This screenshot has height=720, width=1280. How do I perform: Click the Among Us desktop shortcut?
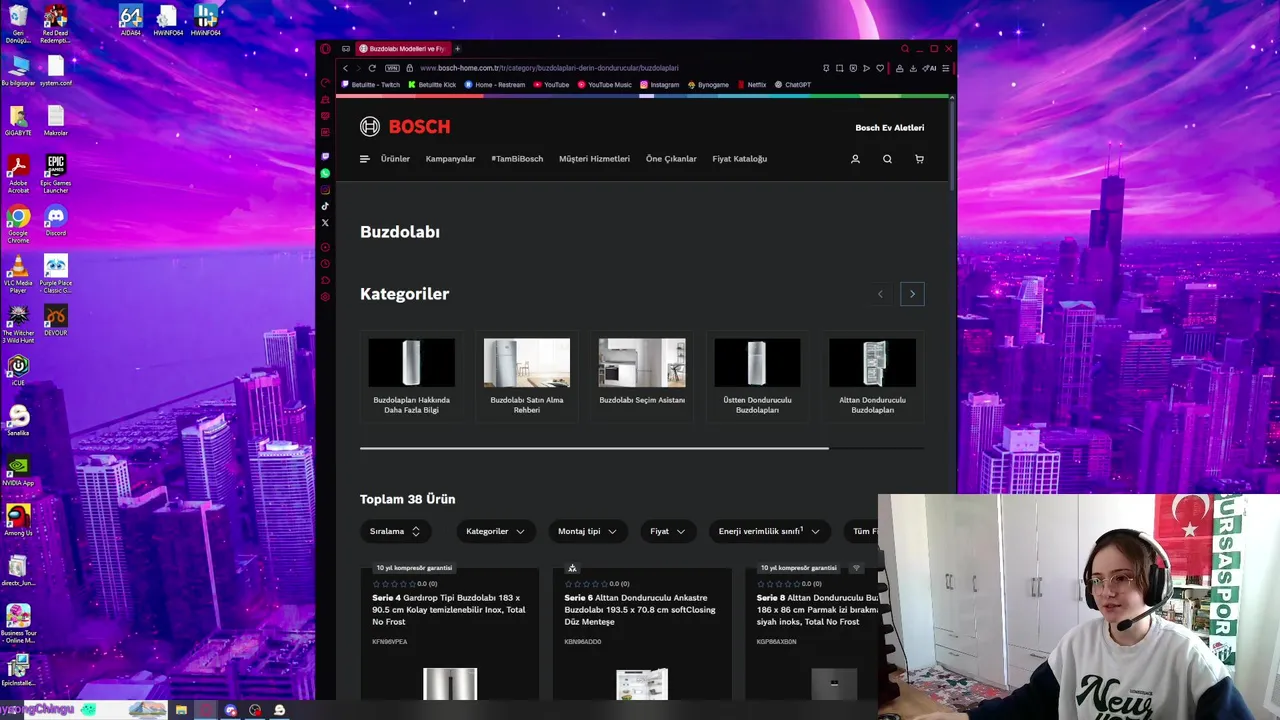click(18, 522)
